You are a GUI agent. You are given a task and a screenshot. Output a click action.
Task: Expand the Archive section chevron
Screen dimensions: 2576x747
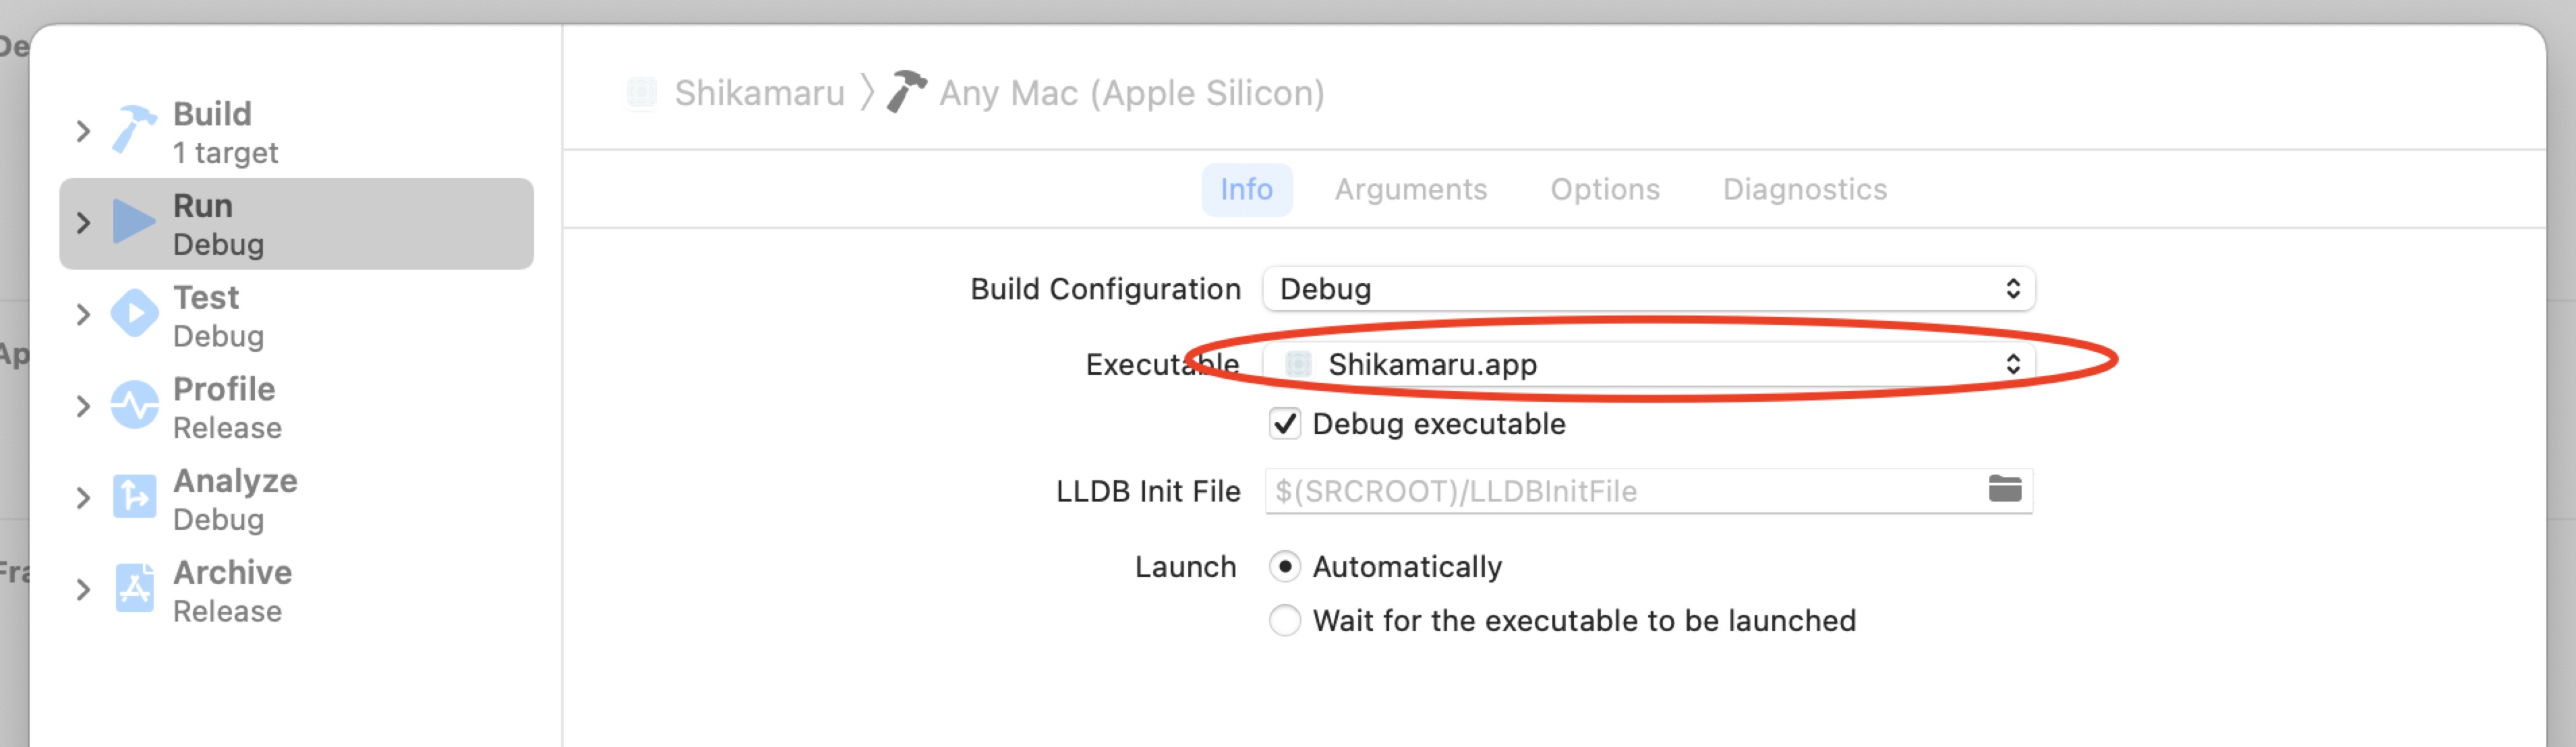click(x=83, y=590)
